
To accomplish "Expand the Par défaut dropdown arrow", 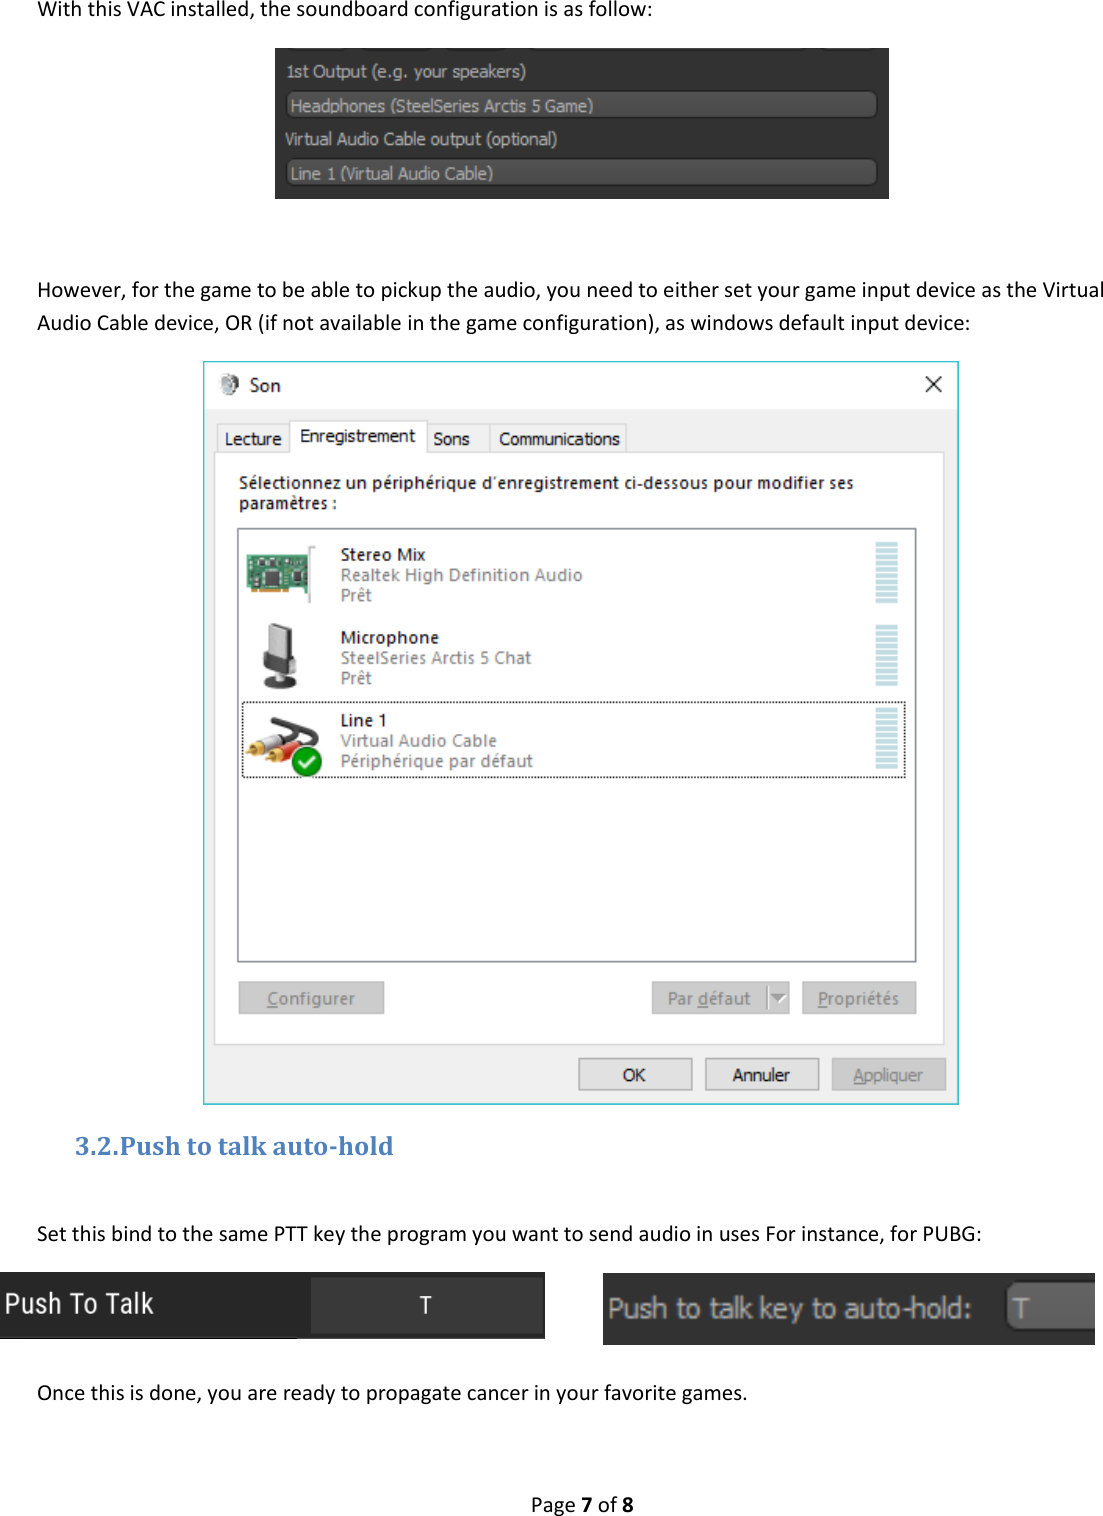I will [x=778, y=998].
